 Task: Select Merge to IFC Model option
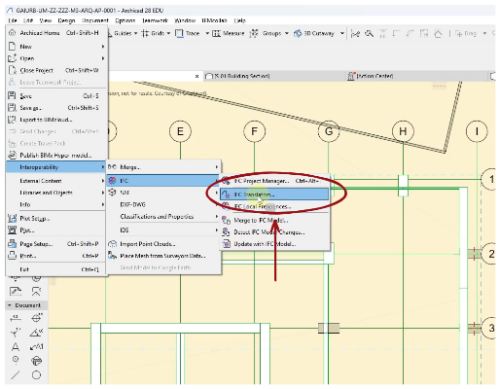click(274, 220)
